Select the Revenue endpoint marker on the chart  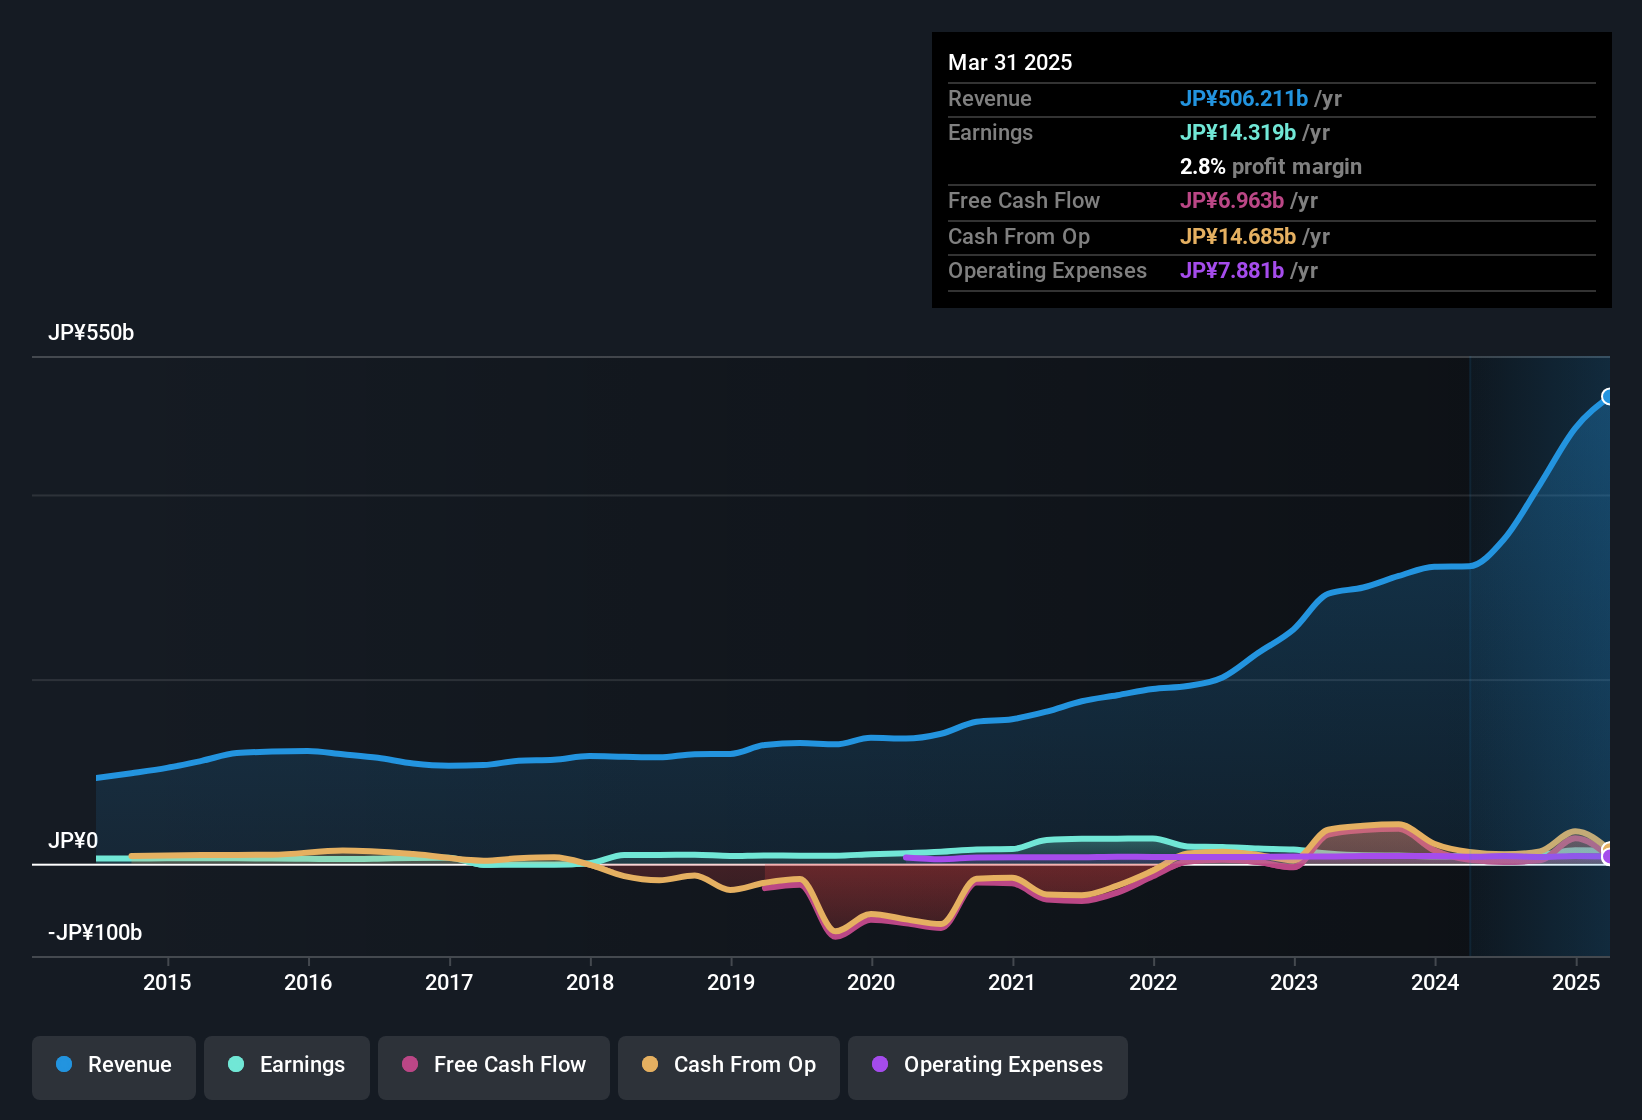pyautogui.click(x=1607, y=397)
